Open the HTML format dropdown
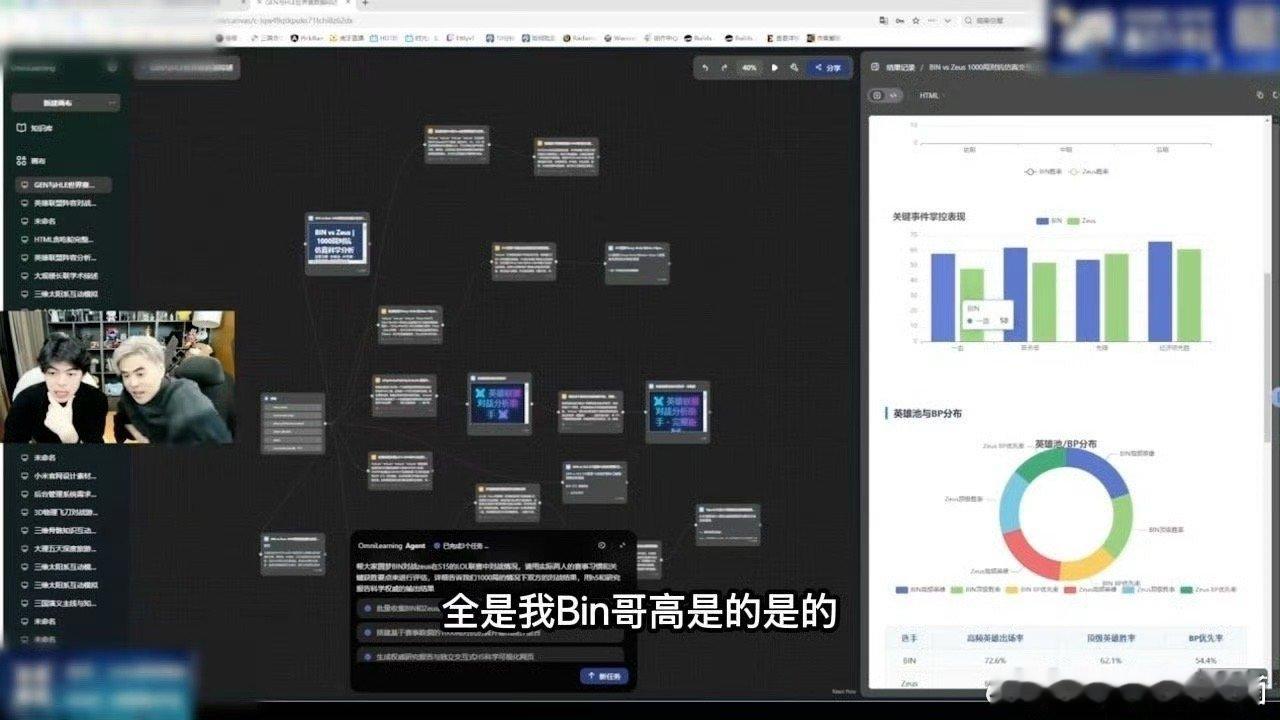The image size is (1280, 720). tap(933, 95)
